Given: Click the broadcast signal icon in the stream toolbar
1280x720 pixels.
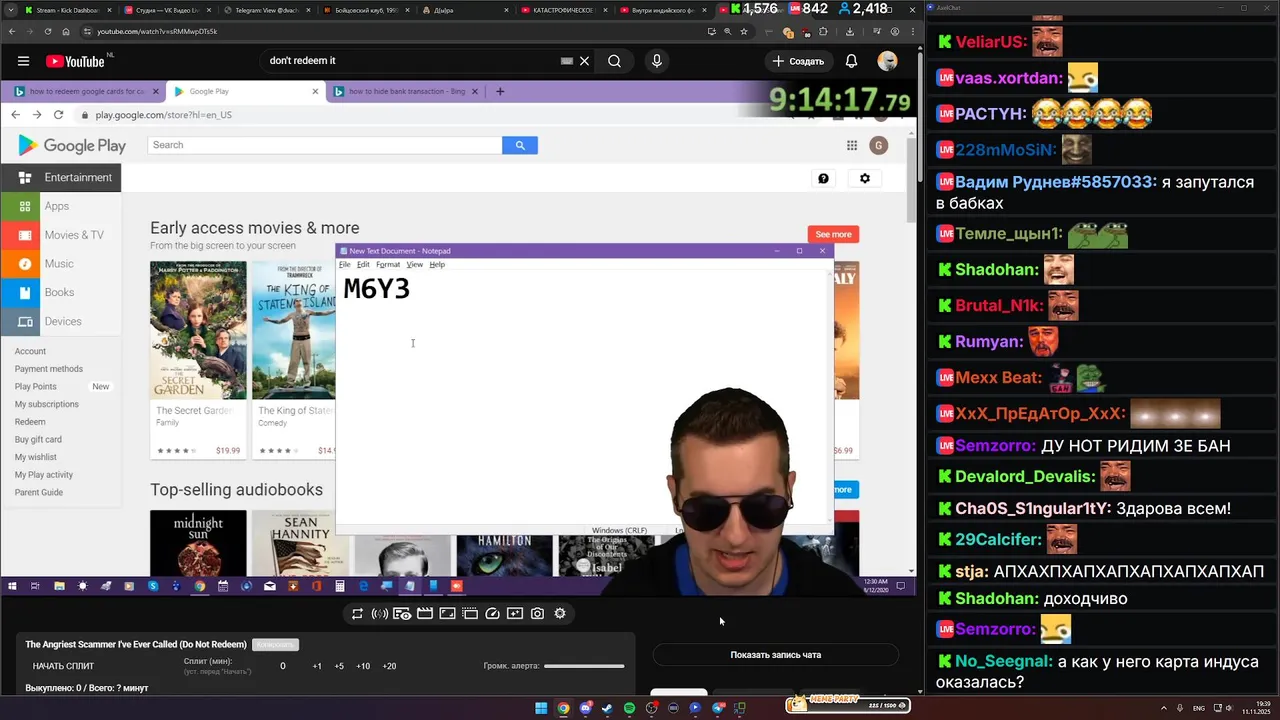Looking at the screenshot, I should pyautogui.click(x=380, y=614).
